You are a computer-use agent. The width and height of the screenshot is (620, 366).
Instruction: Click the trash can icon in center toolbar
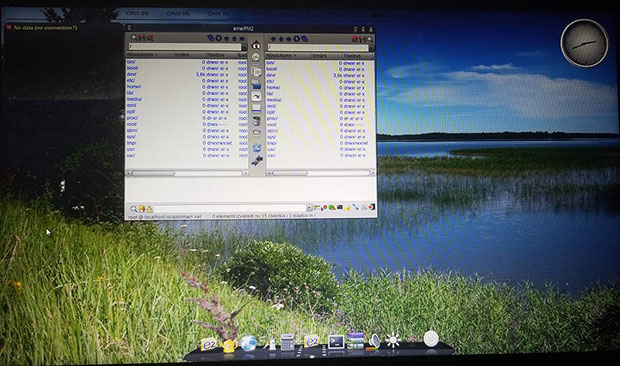pos(256,121)
